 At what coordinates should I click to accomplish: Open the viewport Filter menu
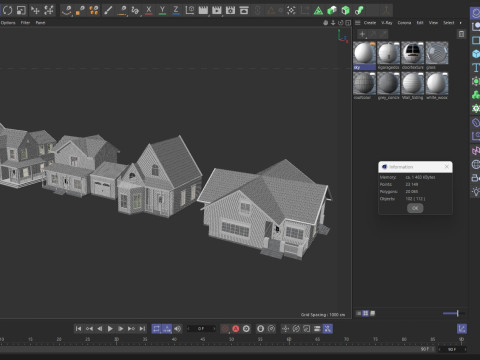[x=25, y=23]
